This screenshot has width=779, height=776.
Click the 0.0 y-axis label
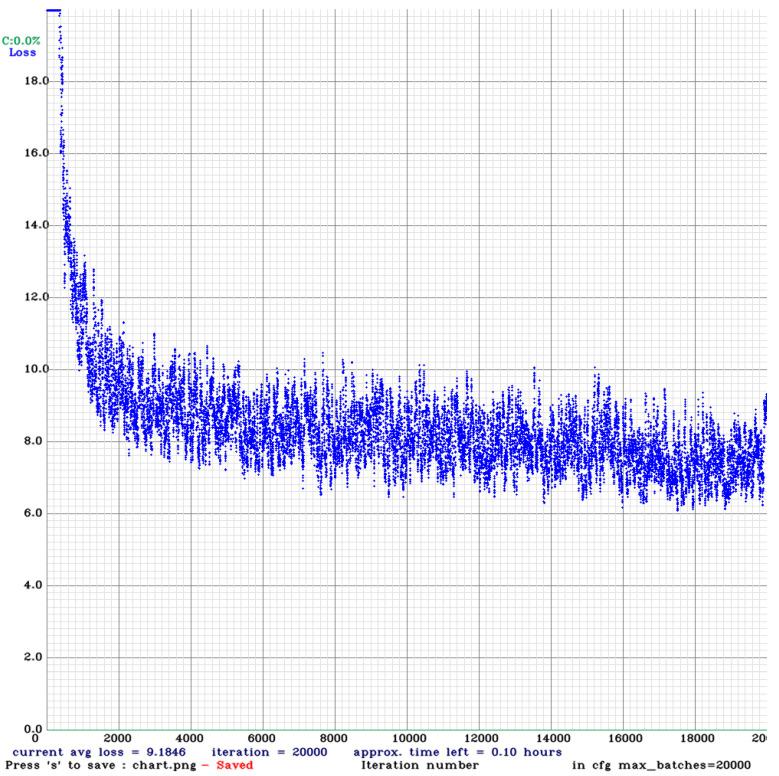click(x=34, y=729)
